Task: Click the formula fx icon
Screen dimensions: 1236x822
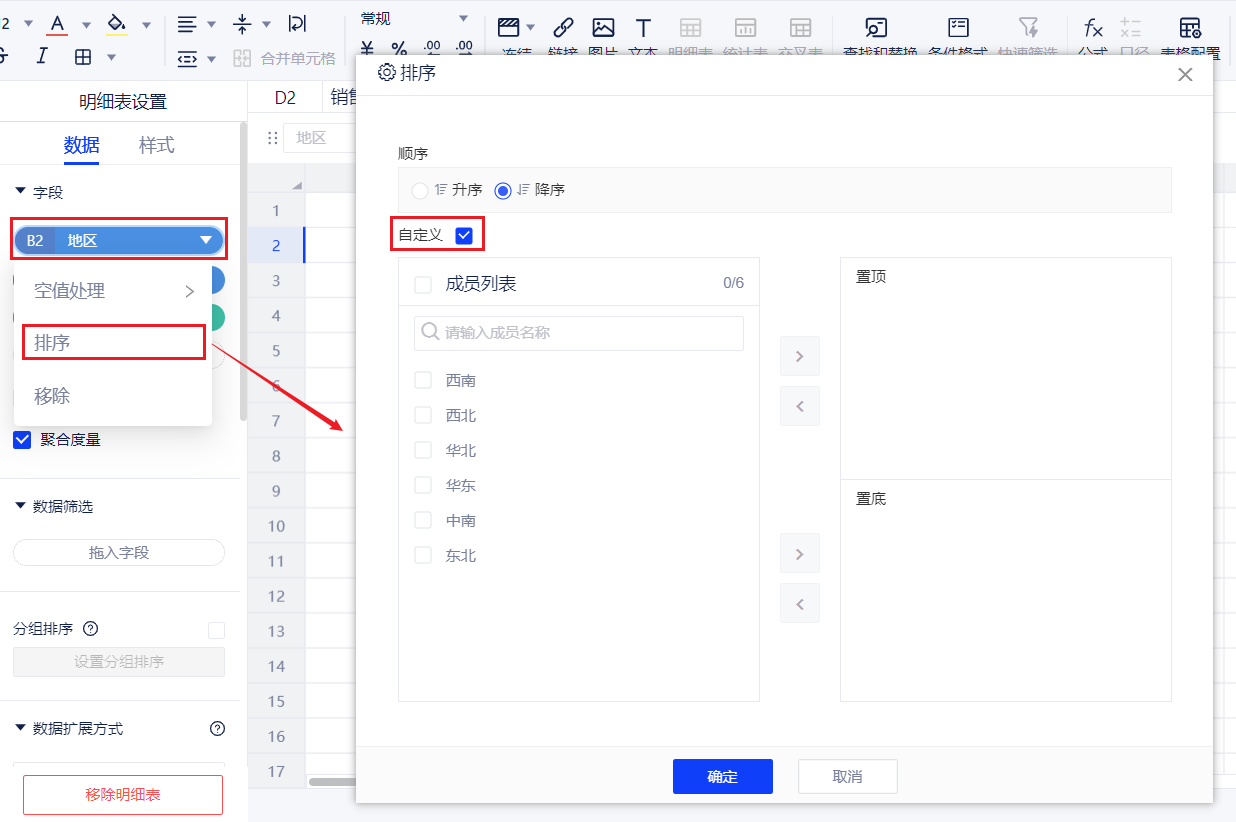Action: tap(1094, 29)
